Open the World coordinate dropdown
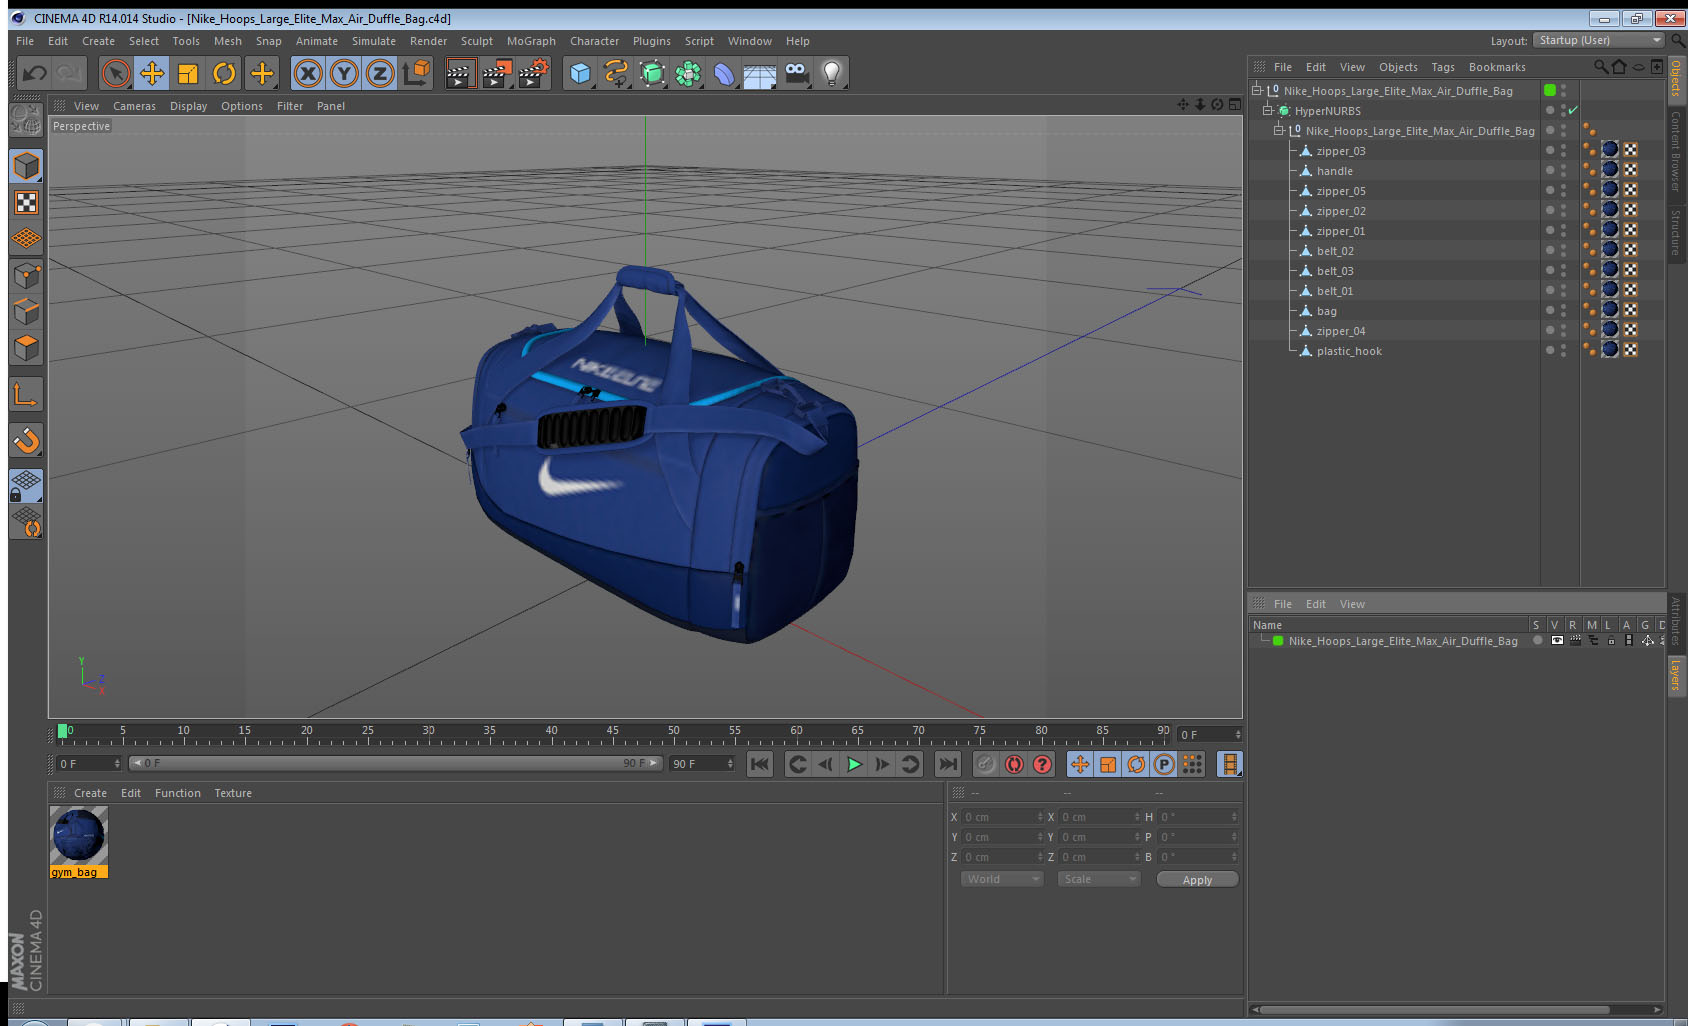The width and height of the screenshot is (1688, 1026). click(1002, 879)
